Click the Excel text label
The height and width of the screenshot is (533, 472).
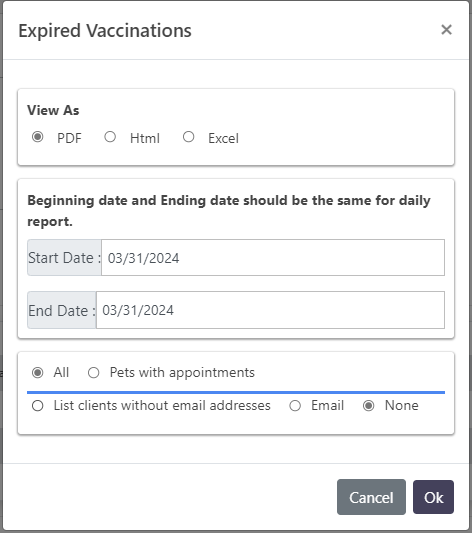tap(224, 138)
